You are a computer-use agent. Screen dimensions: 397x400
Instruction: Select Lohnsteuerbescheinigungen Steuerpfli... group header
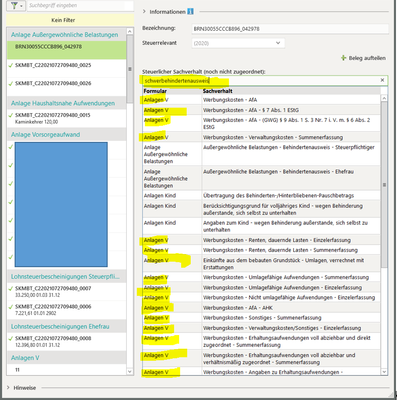coord(66,277)
